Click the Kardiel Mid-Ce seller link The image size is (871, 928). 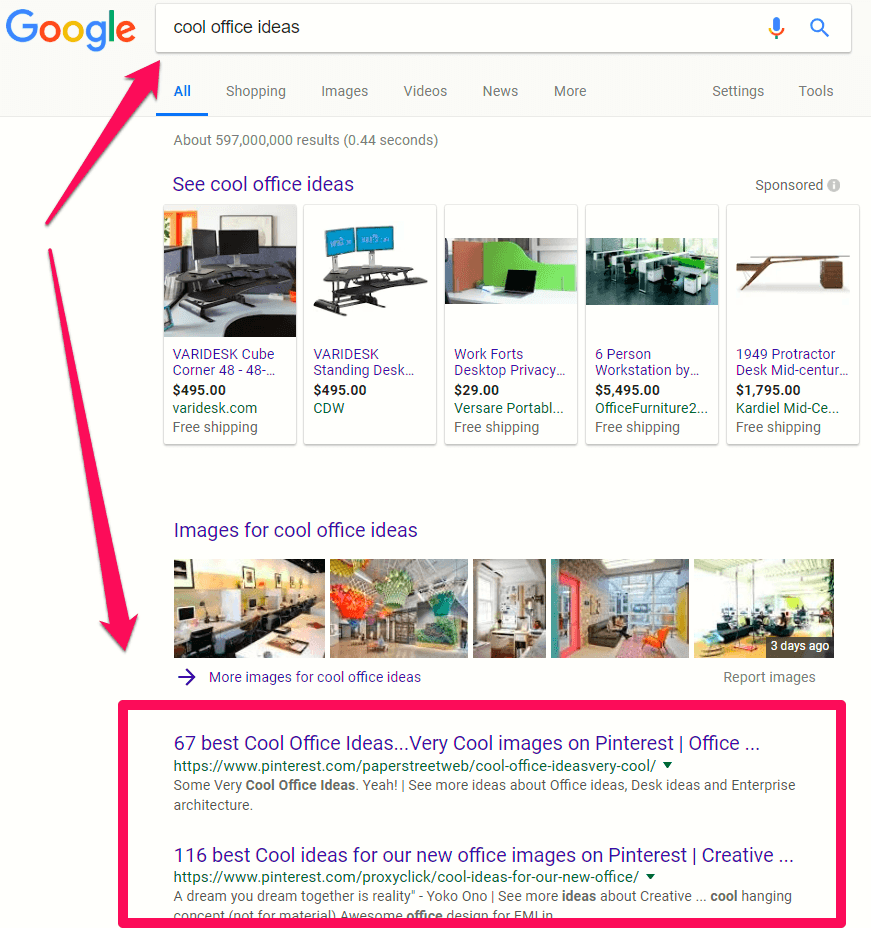tap(787, 408)
